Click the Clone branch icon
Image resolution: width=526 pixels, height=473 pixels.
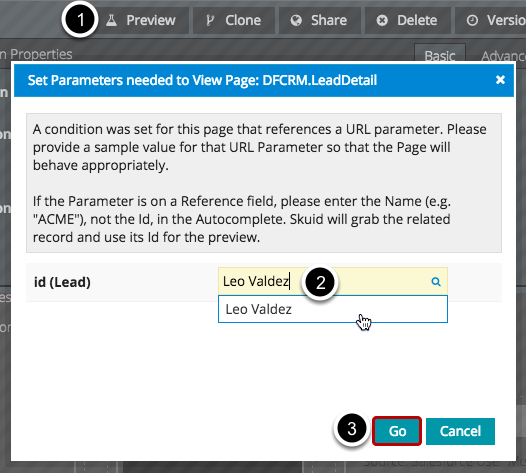click(210, 20)
